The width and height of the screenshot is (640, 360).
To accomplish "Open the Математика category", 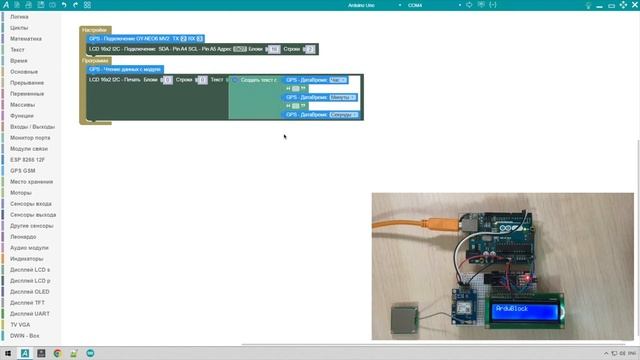I will (x=26, y=39).
